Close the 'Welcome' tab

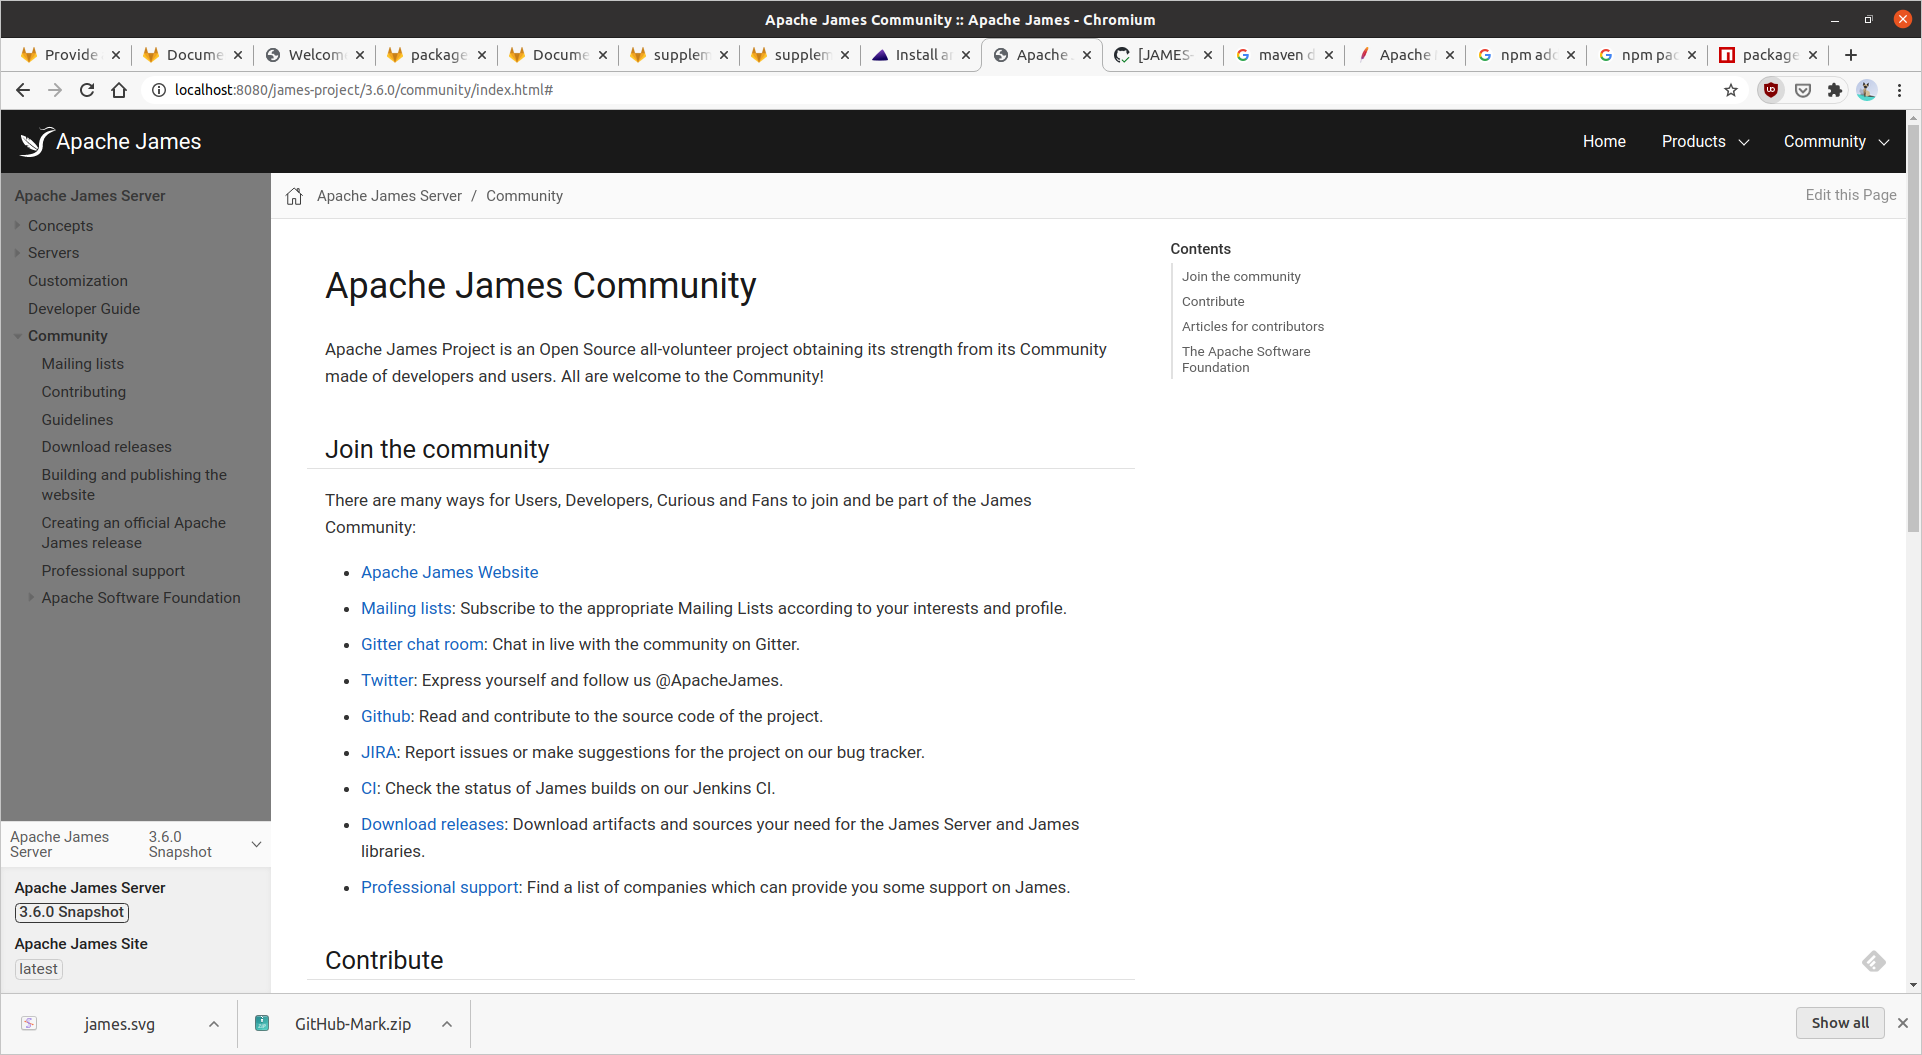click(x=360, y=55)
